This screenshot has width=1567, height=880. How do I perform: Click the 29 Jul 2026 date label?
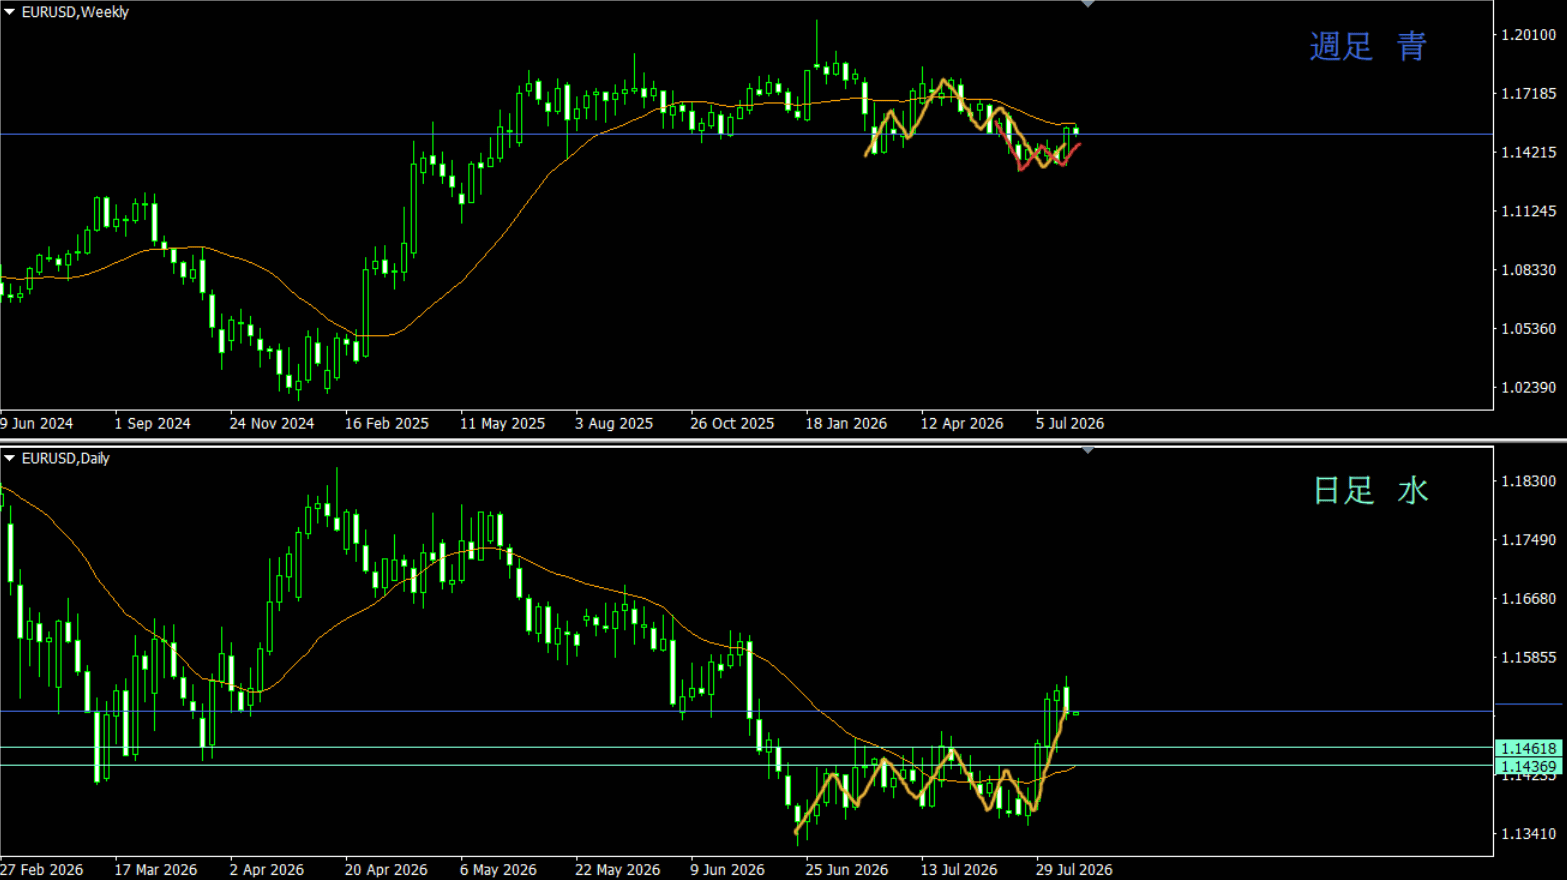click(x=1074, y=870)
